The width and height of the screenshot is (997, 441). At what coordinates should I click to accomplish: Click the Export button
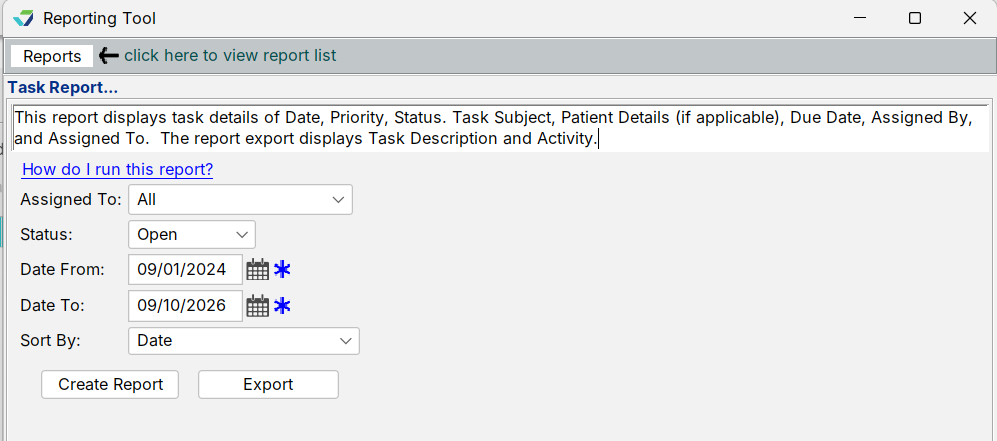tap(268, 384)
